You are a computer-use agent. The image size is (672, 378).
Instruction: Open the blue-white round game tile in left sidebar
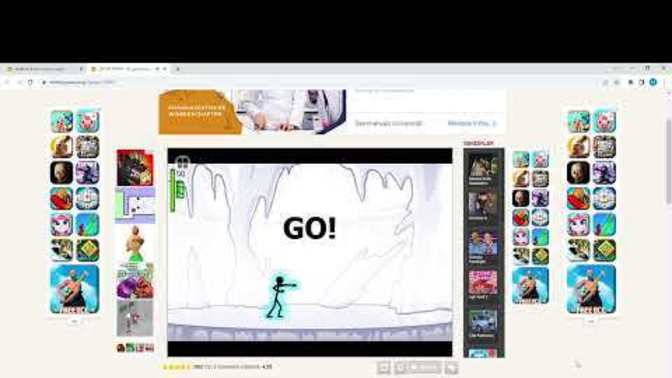tap(88, 198)
